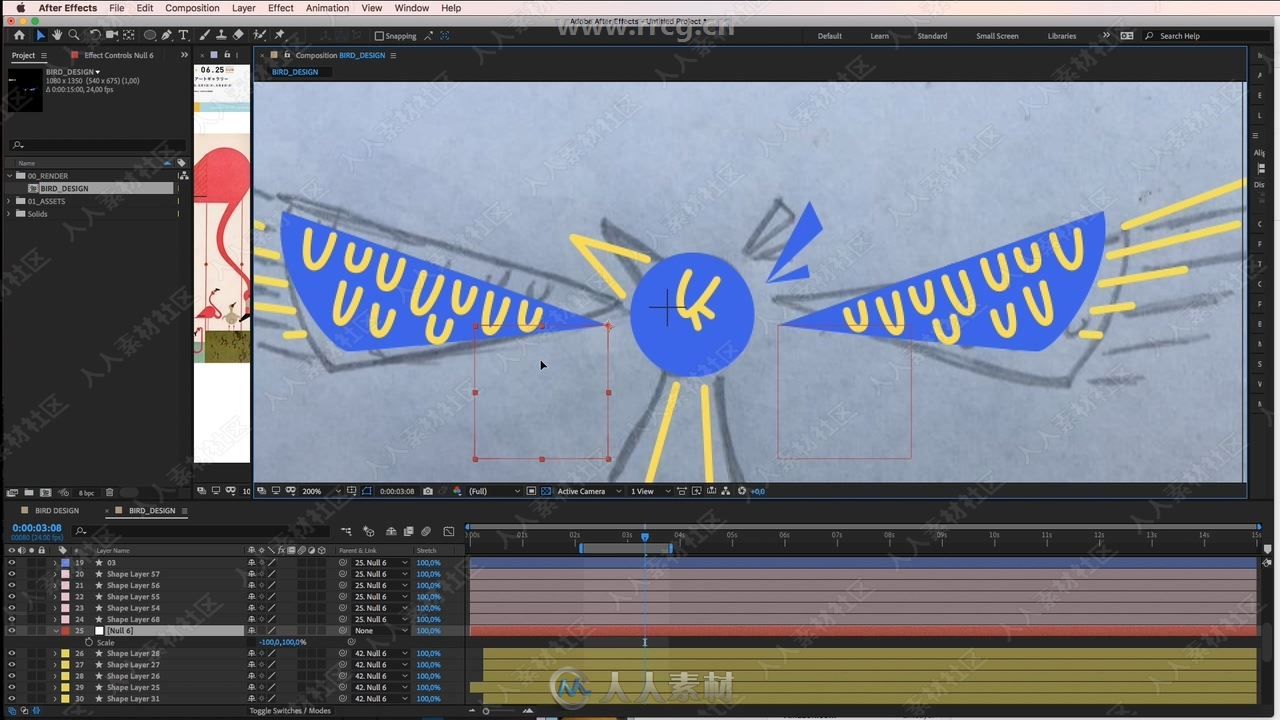Screen dimensions: 1280x720
Task: Expand the 01_ASSETS folder
Action: [10, 201]
